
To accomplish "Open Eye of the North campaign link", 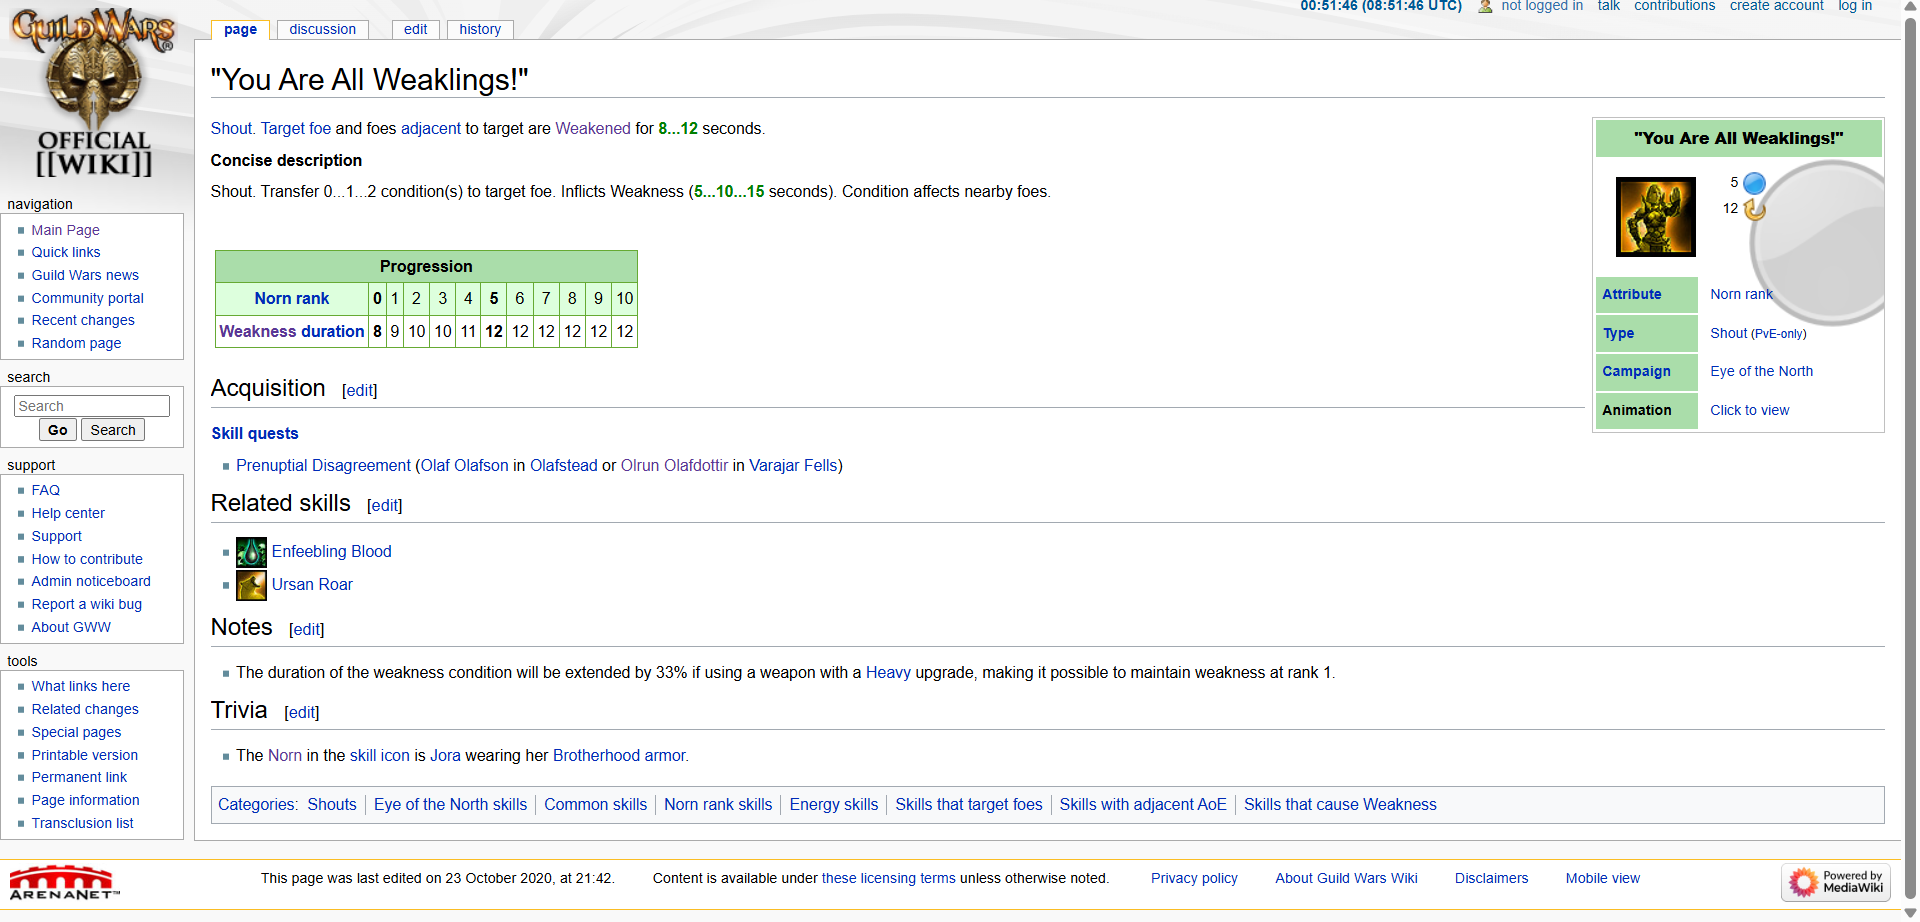I will coord(1761,371).
